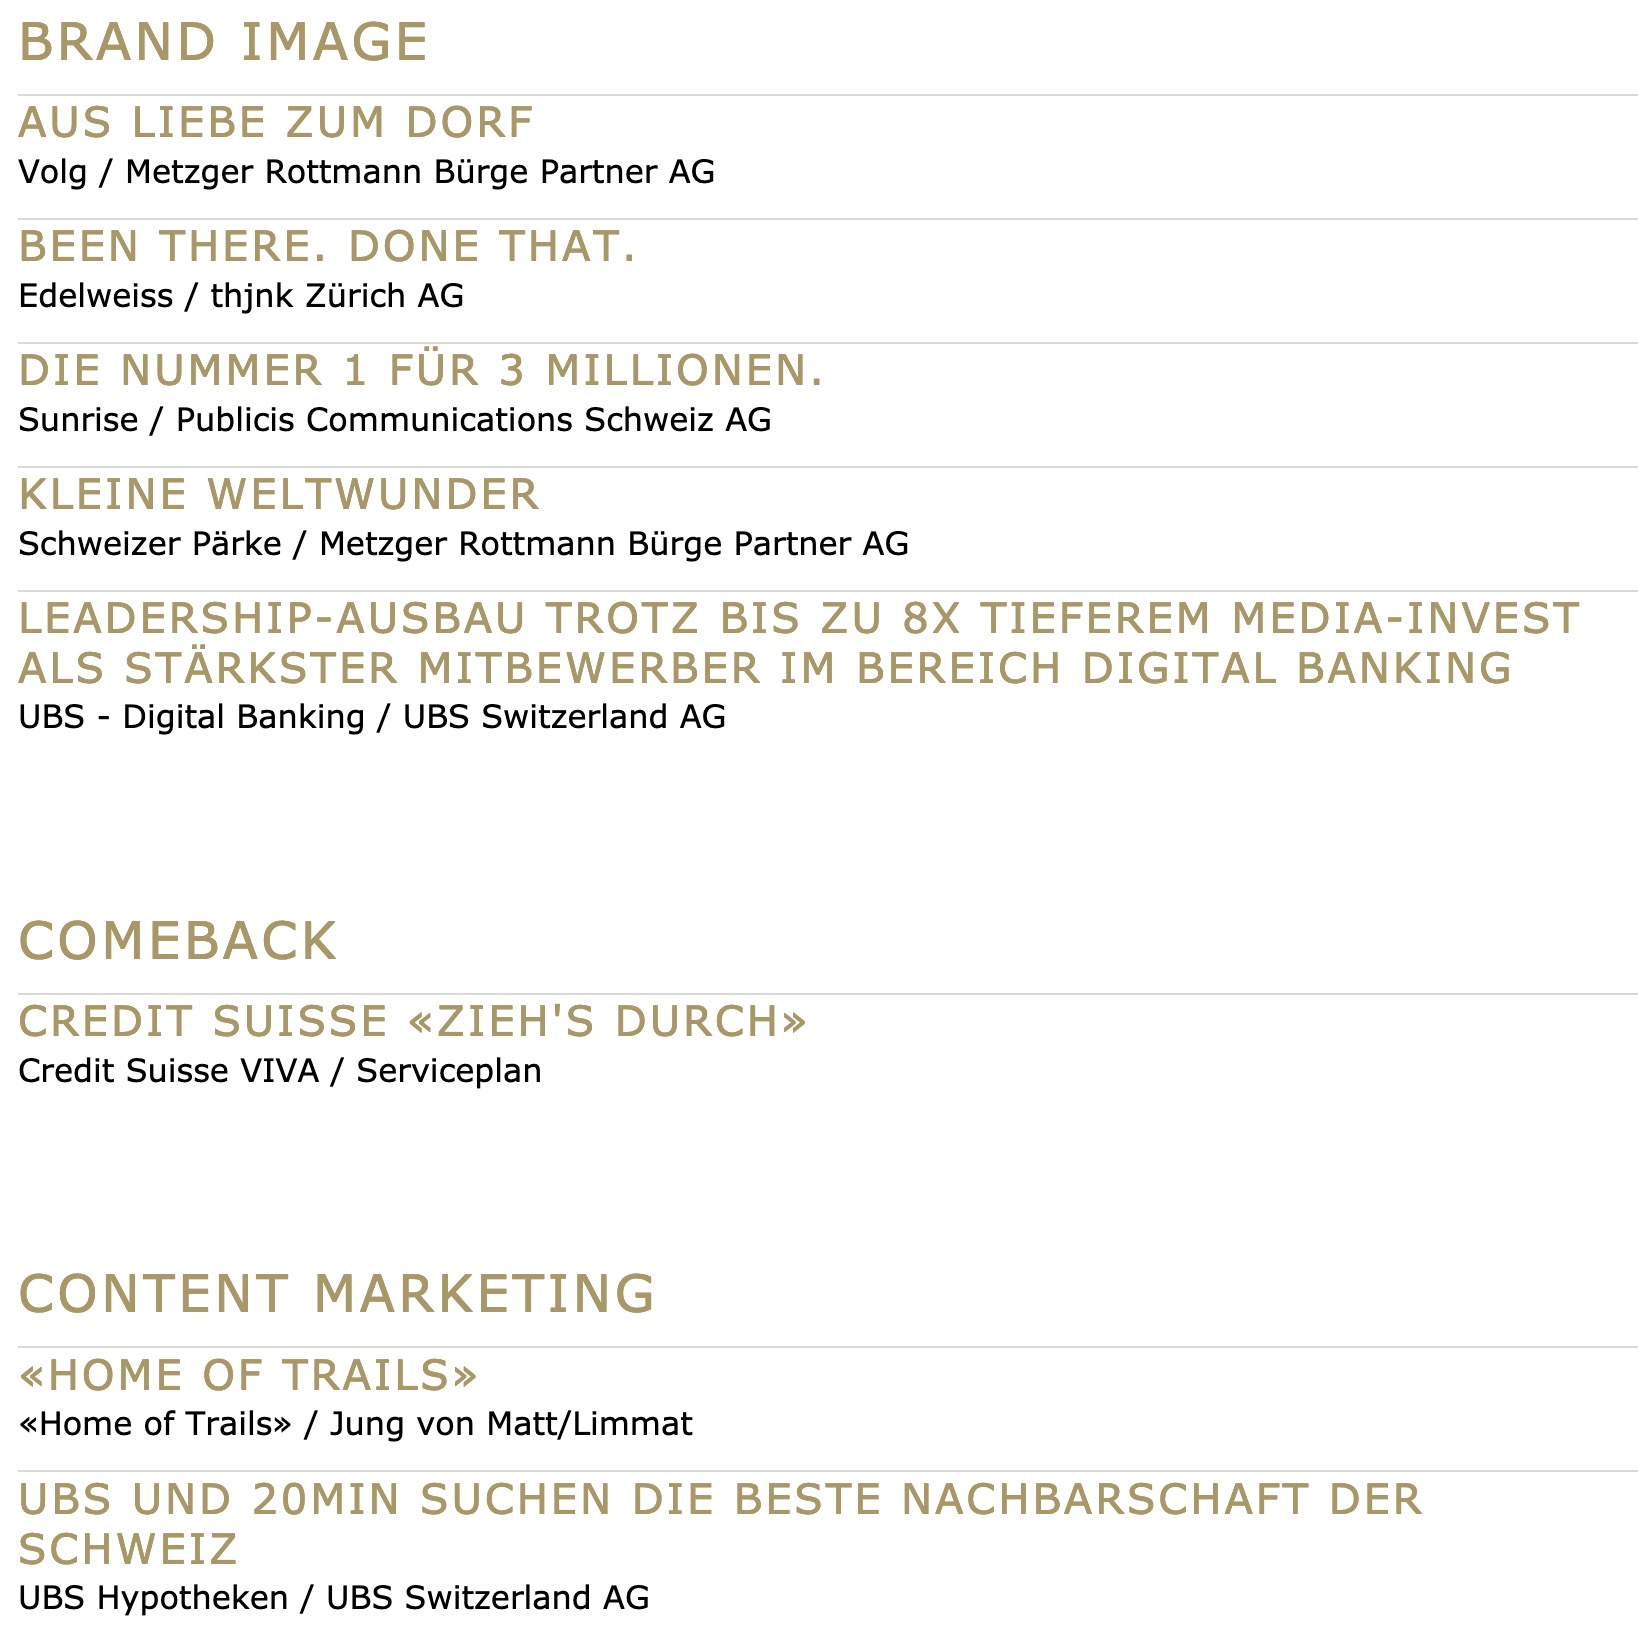Image resolution: width=1638 pixels, height=1630 pixels.
Task: Click the Comeback section heading
Action: pos(178,941)
